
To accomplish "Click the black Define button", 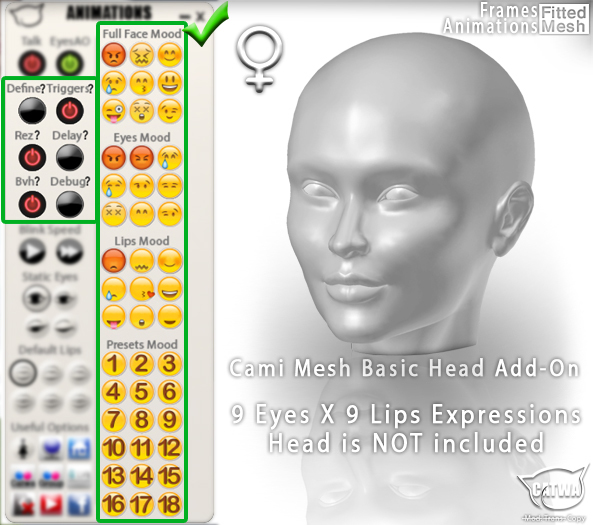I will (x=32, y=111).
